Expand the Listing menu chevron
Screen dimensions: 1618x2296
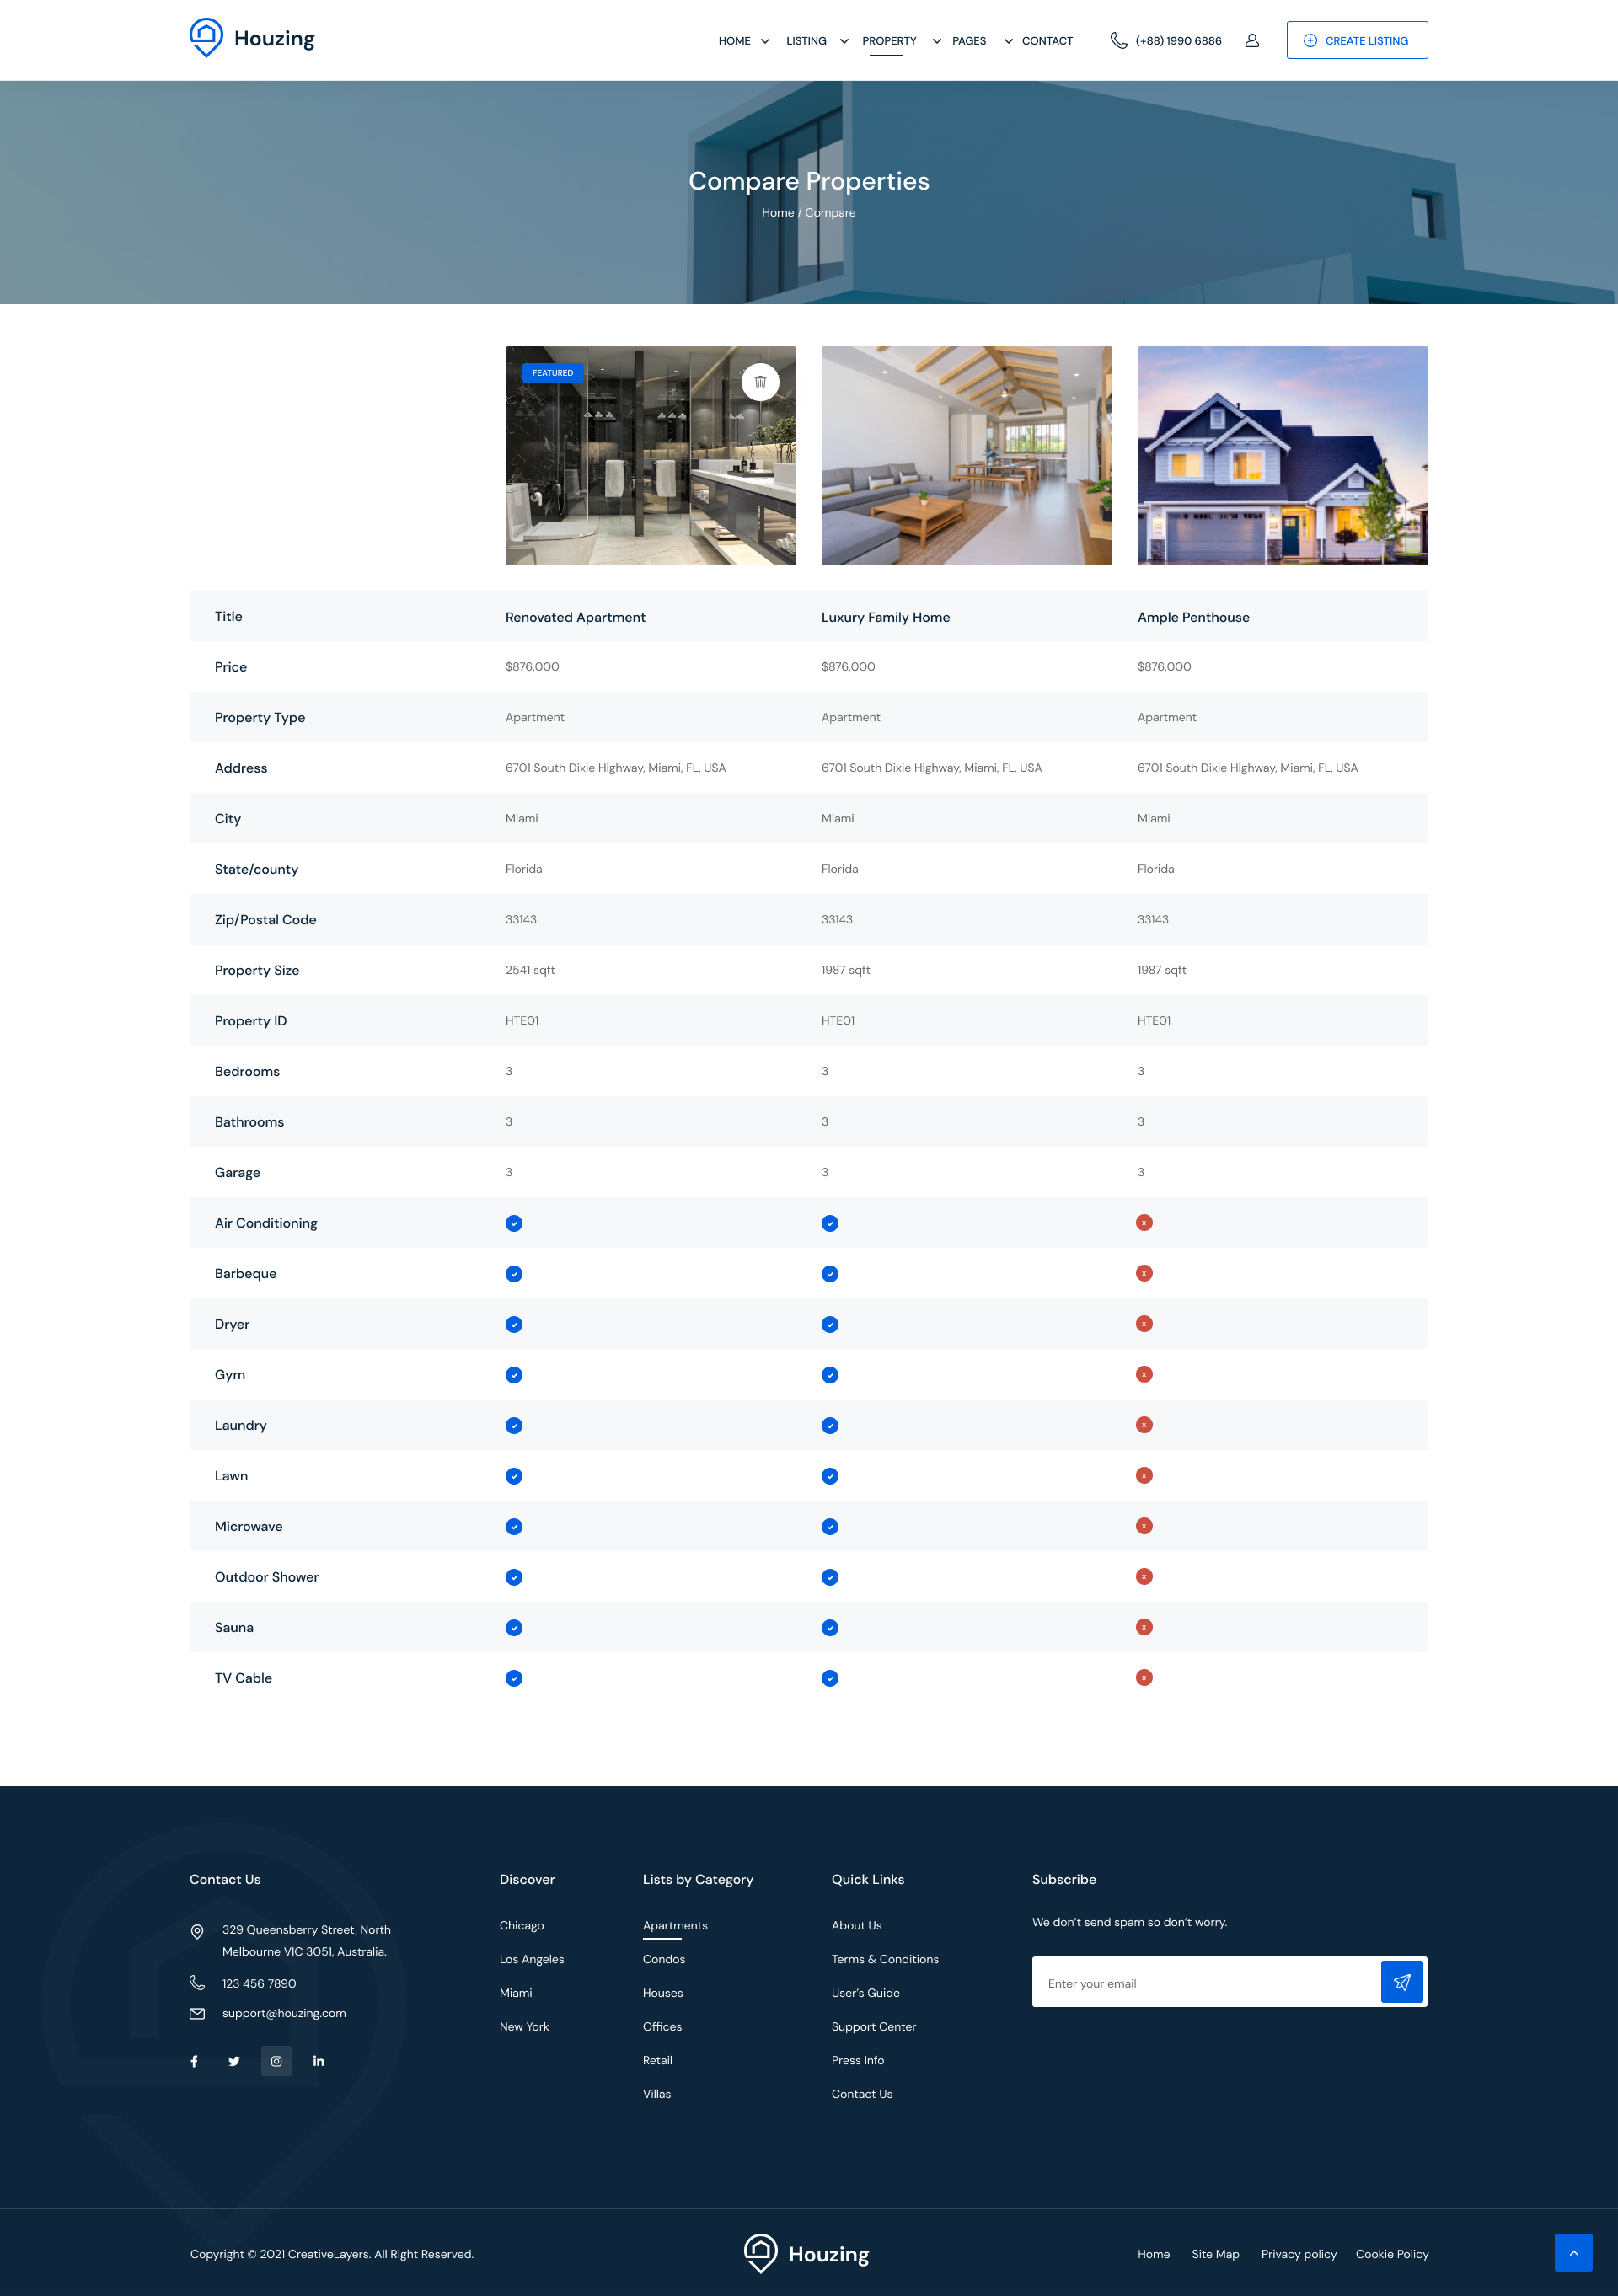844,42
